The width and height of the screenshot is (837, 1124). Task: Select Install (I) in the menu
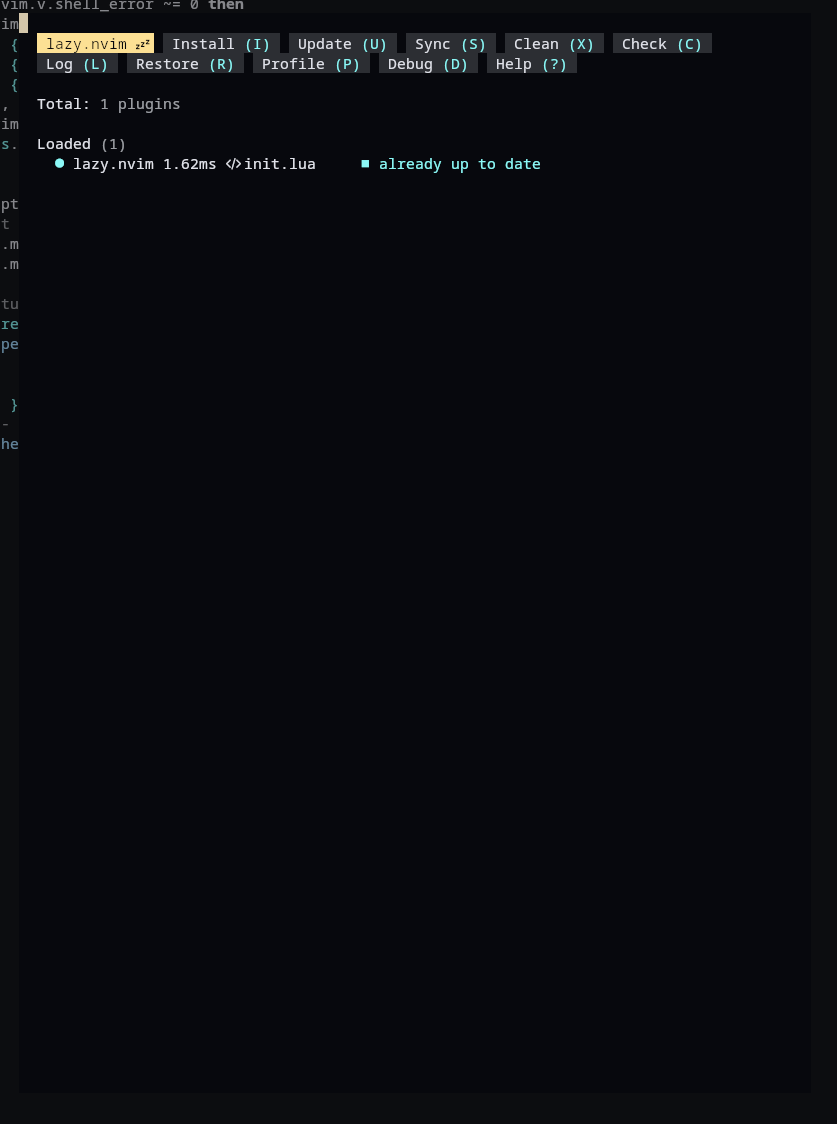221,44
